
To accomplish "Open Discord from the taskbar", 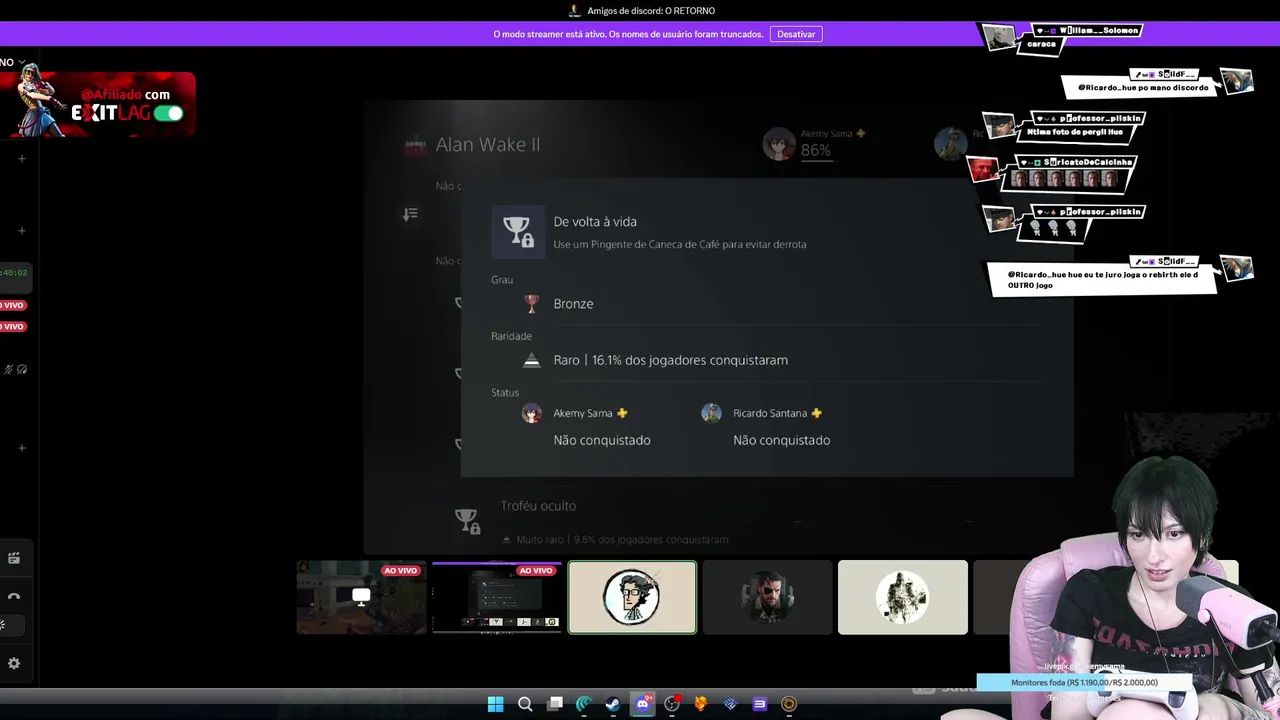I will (x=643, y=704).
